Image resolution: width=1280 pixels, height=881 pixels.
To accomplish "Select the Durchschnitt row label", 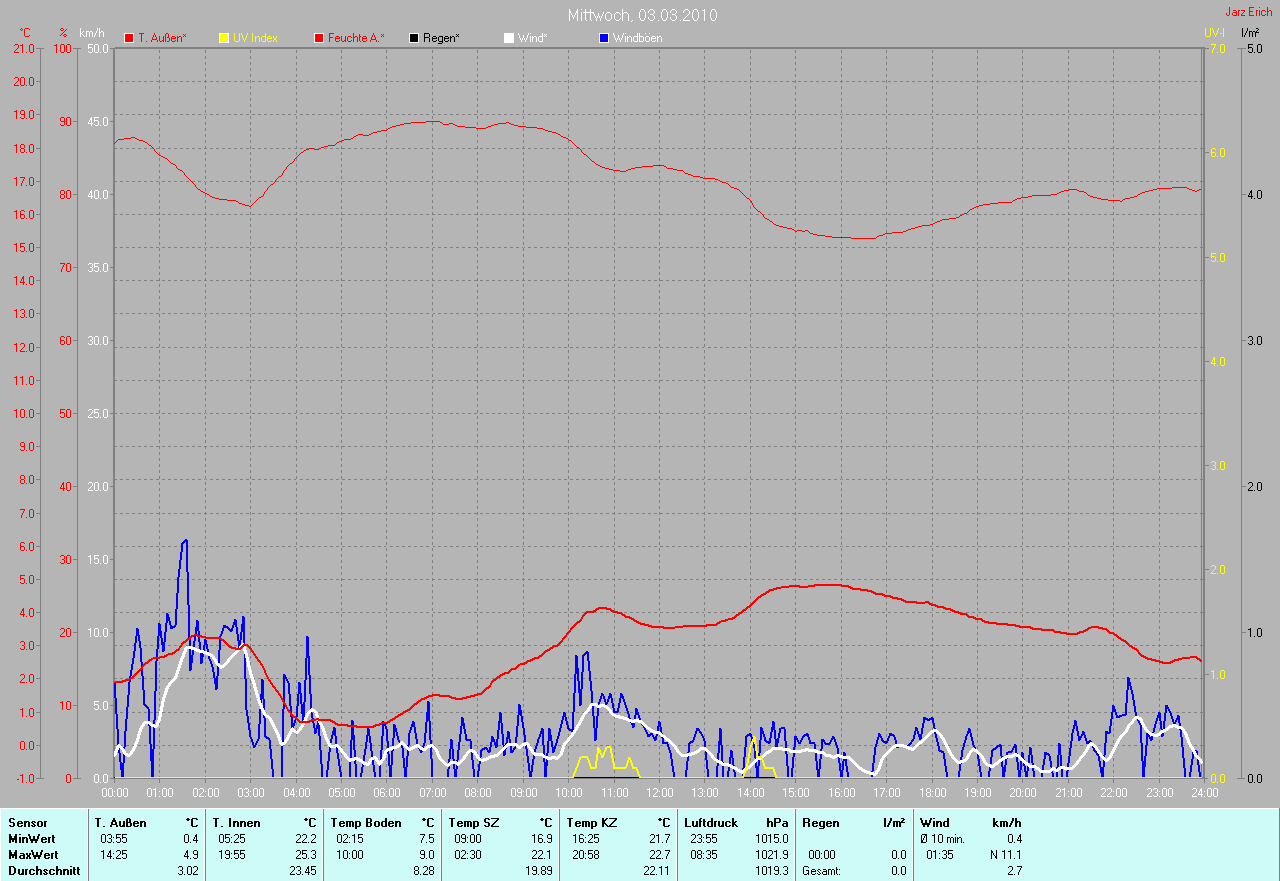I will pyautogui.click(x=44, y=871).
